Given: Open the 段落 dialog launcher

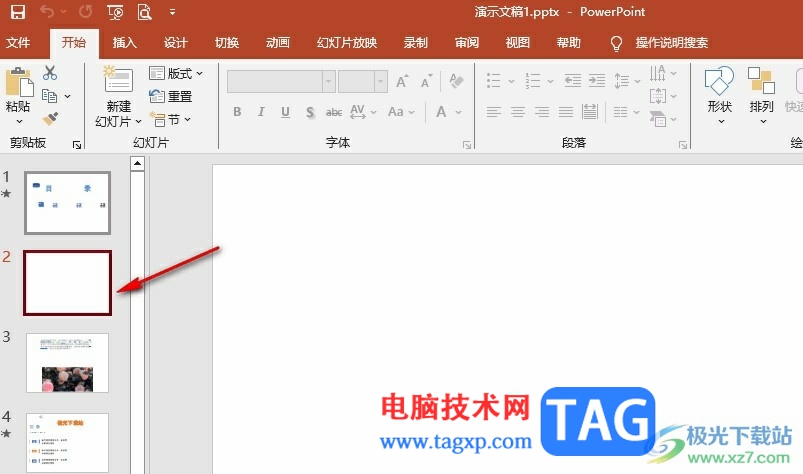Looking at the screenshot, I should (683, 145).
